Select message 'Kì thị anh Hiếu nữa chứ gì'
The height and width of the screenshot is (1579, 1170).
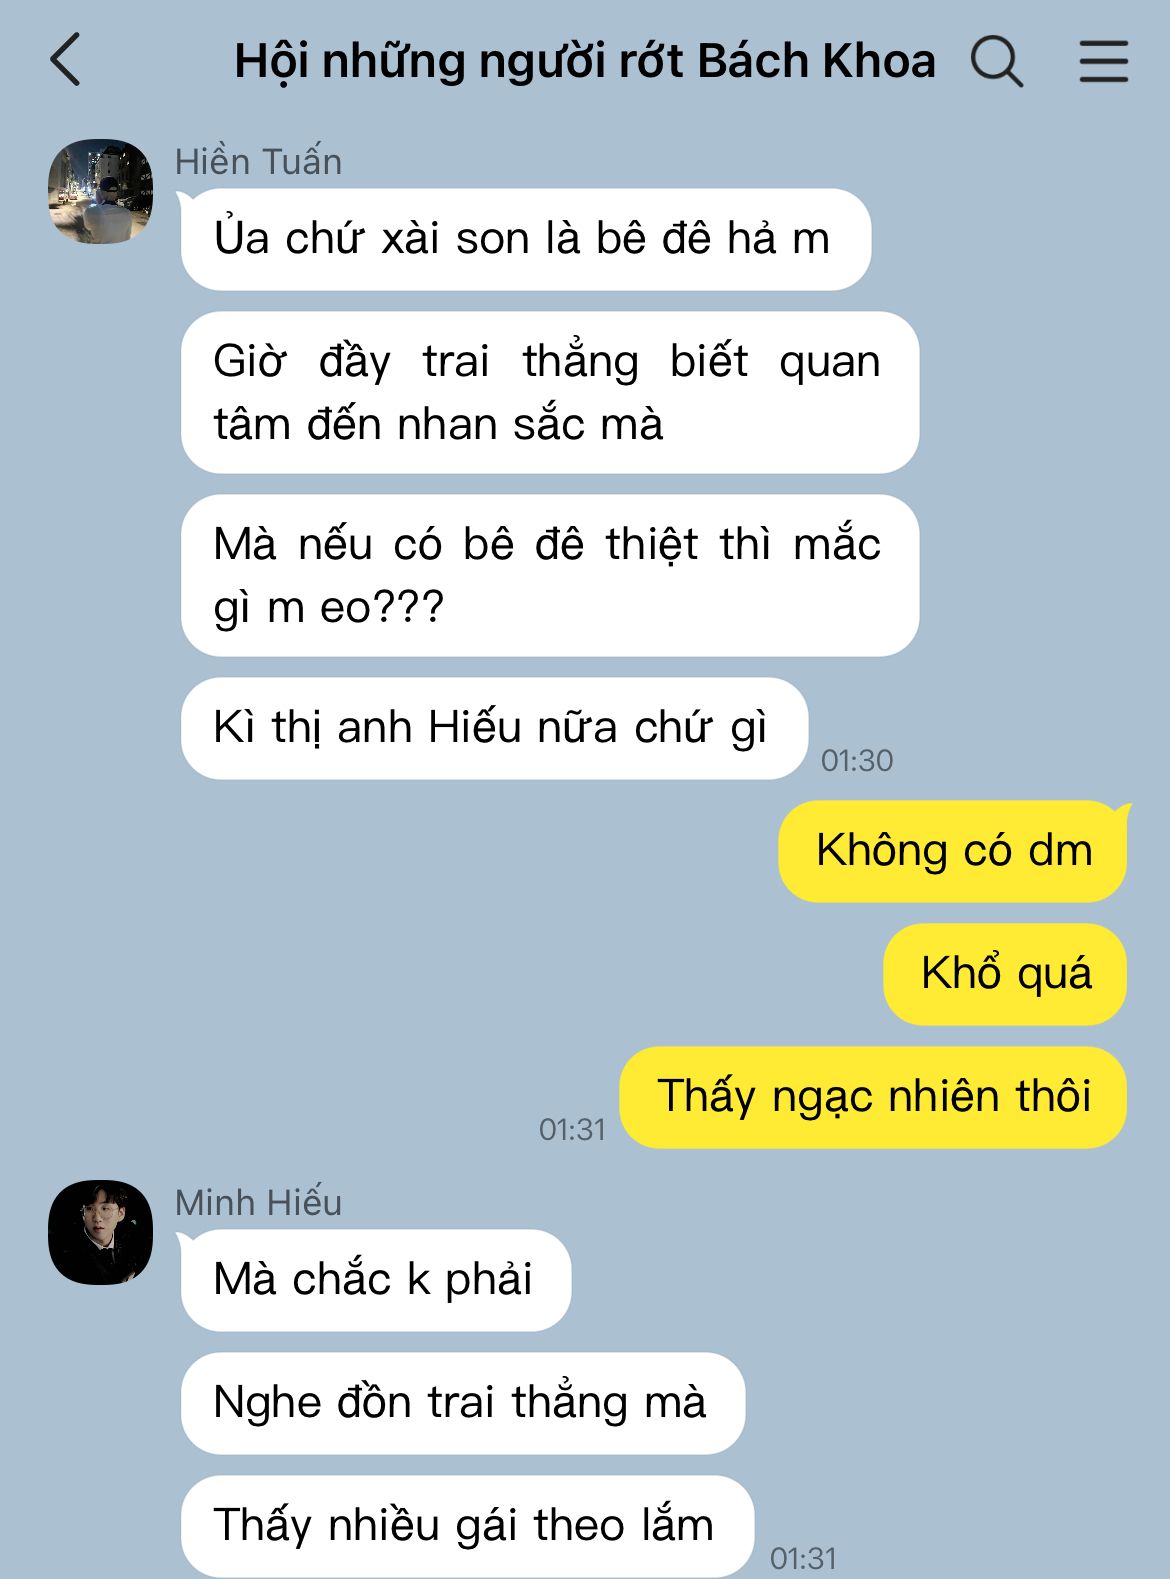pos(494,728)
